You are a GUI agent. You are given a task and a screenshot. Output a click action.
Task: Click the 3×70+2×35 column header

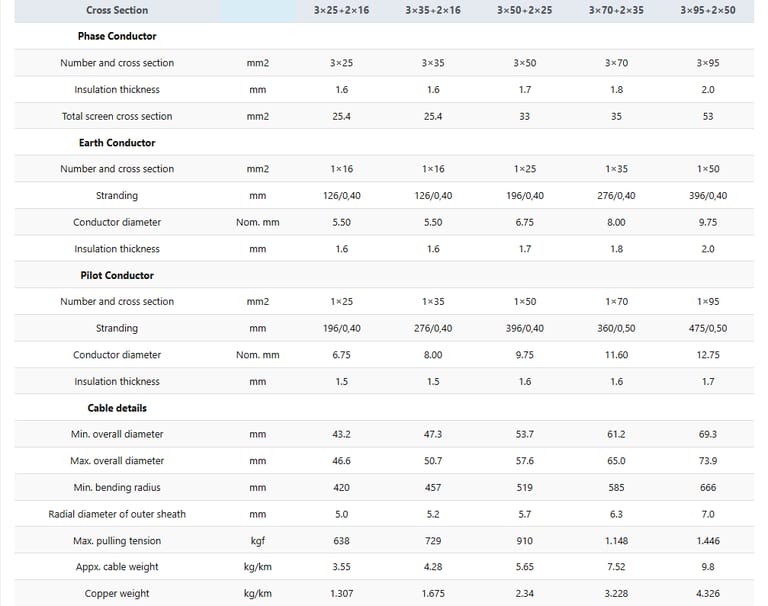coord(616,10)
